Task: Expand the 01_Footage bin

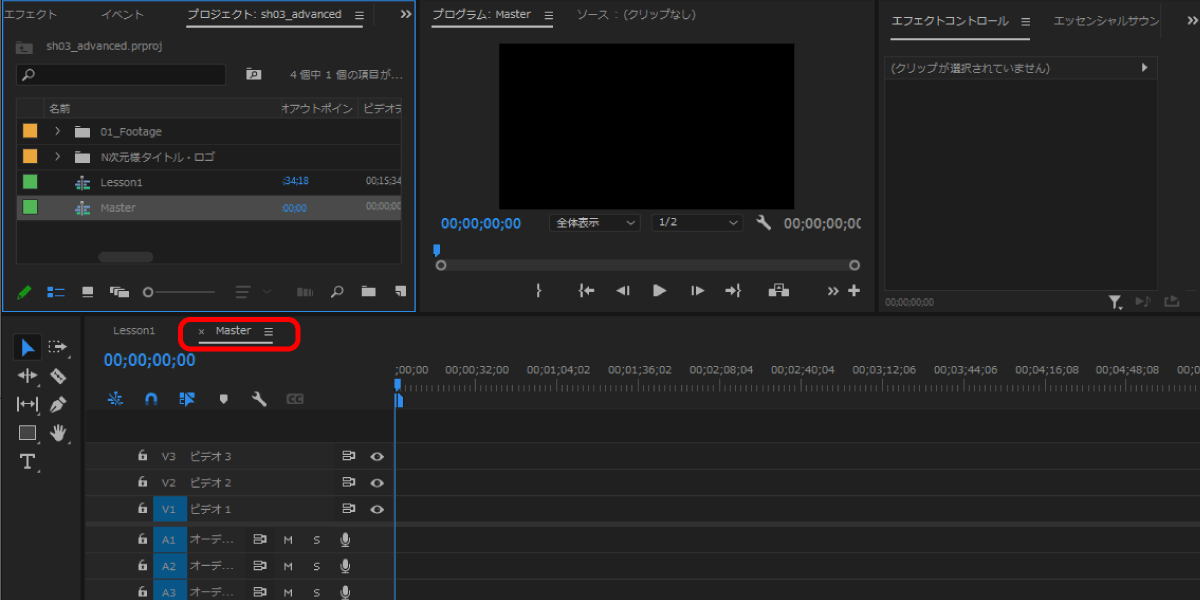Action: pyautogui.click(x=57, y=131)
